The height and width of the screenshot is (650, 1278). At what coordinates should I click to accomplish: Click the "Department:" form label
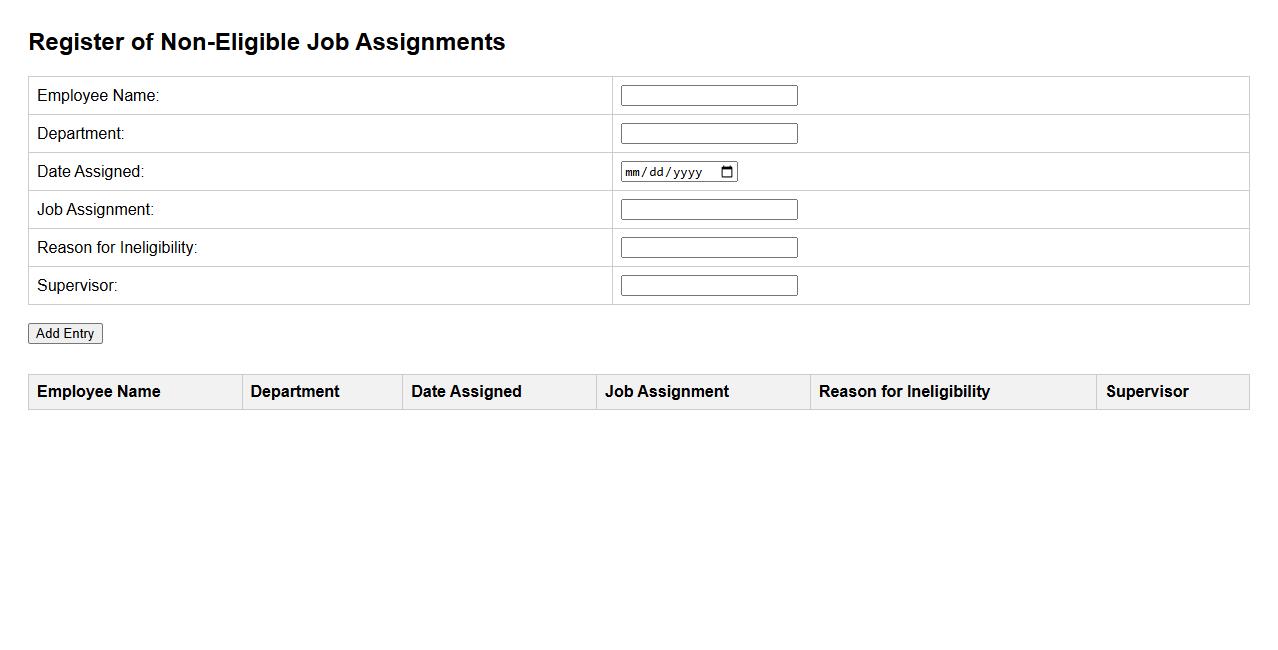81,134
